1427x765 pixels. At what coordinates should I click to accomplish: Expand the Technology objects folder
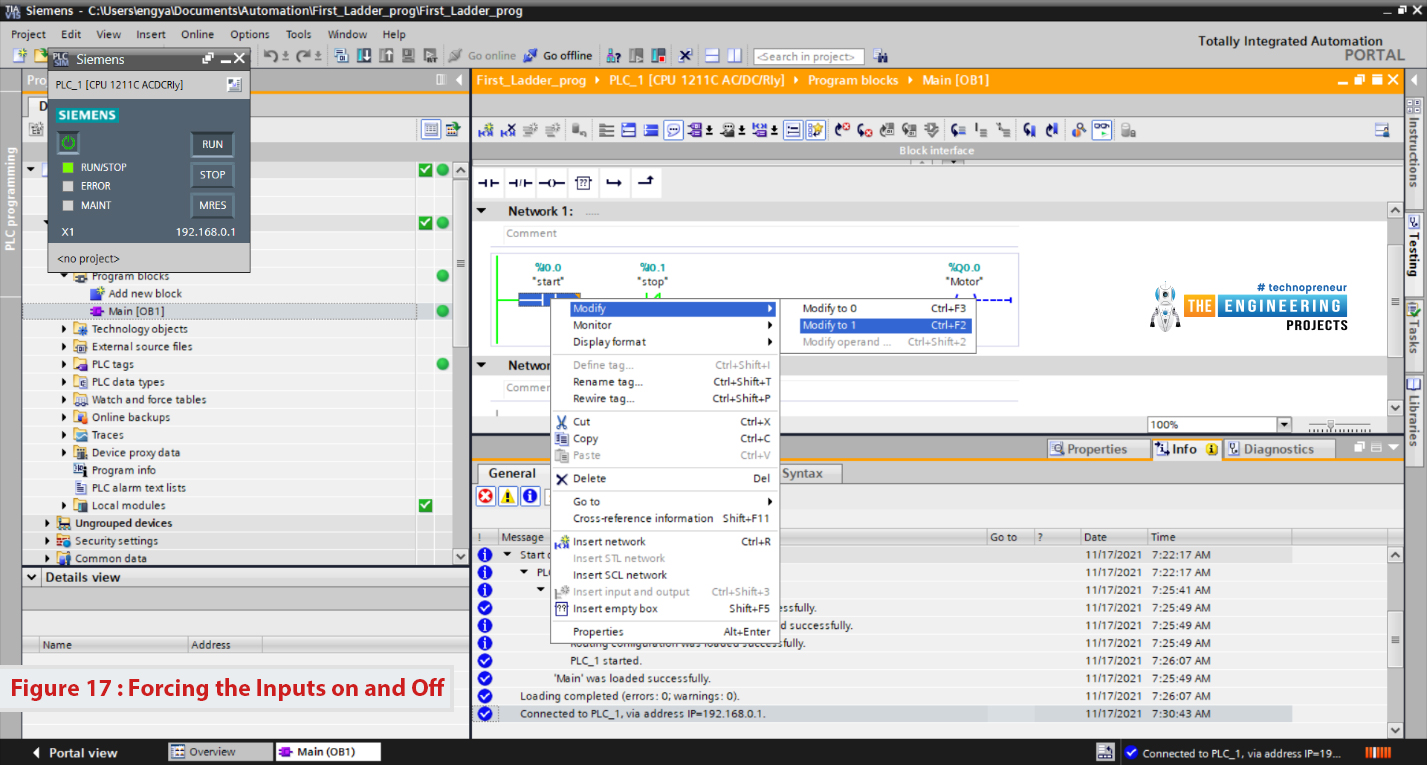pos(65,329)
